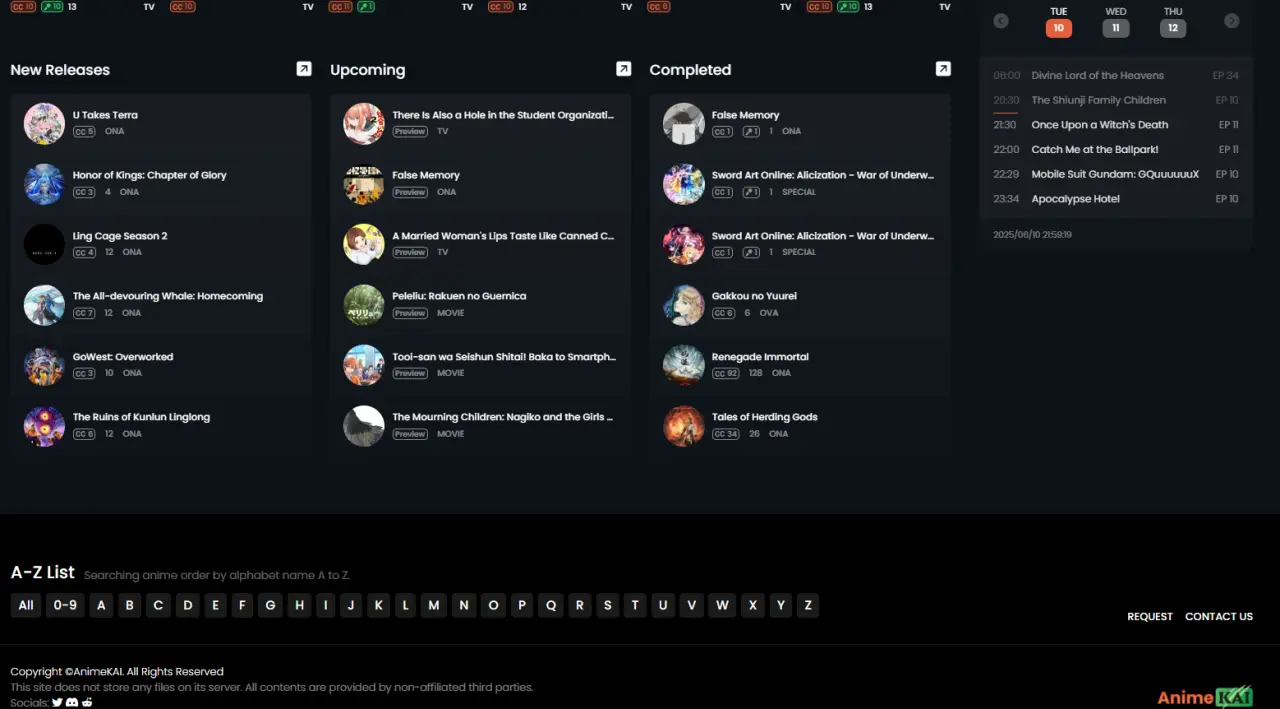Image resolution: width=1280 pixels, height=709 pixels.
Task: Open Once Upon a Witch's Death entry
Action: [1116, 125]
